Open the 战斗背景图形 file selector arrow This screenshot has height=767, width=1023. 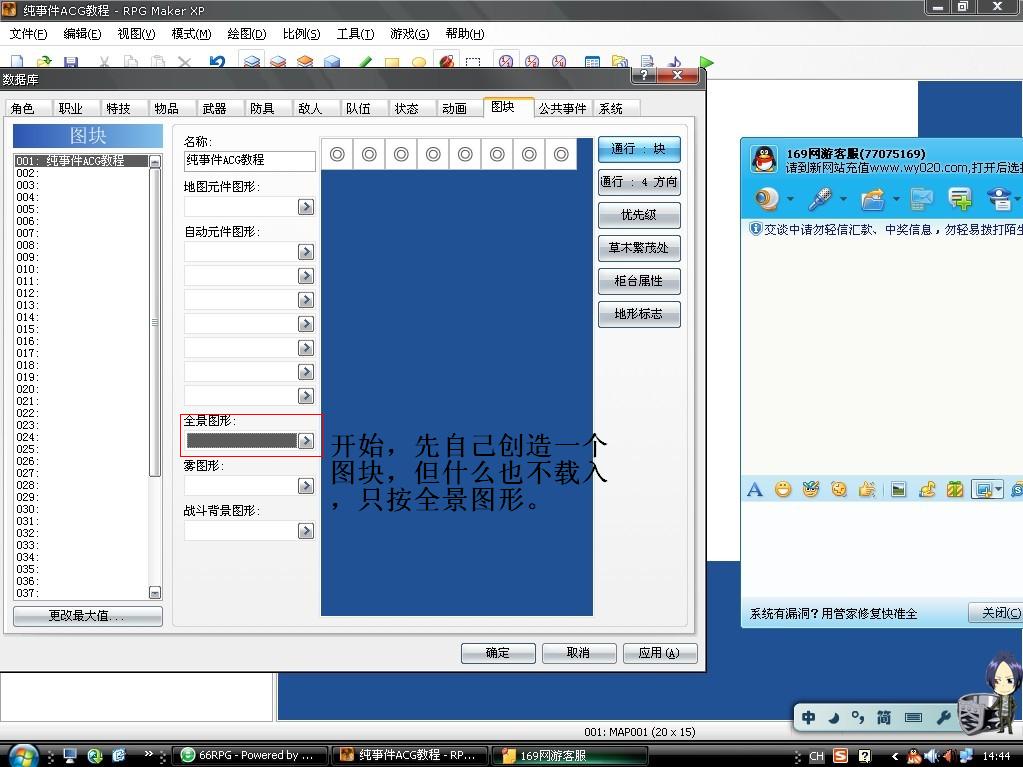pos(305,531)
